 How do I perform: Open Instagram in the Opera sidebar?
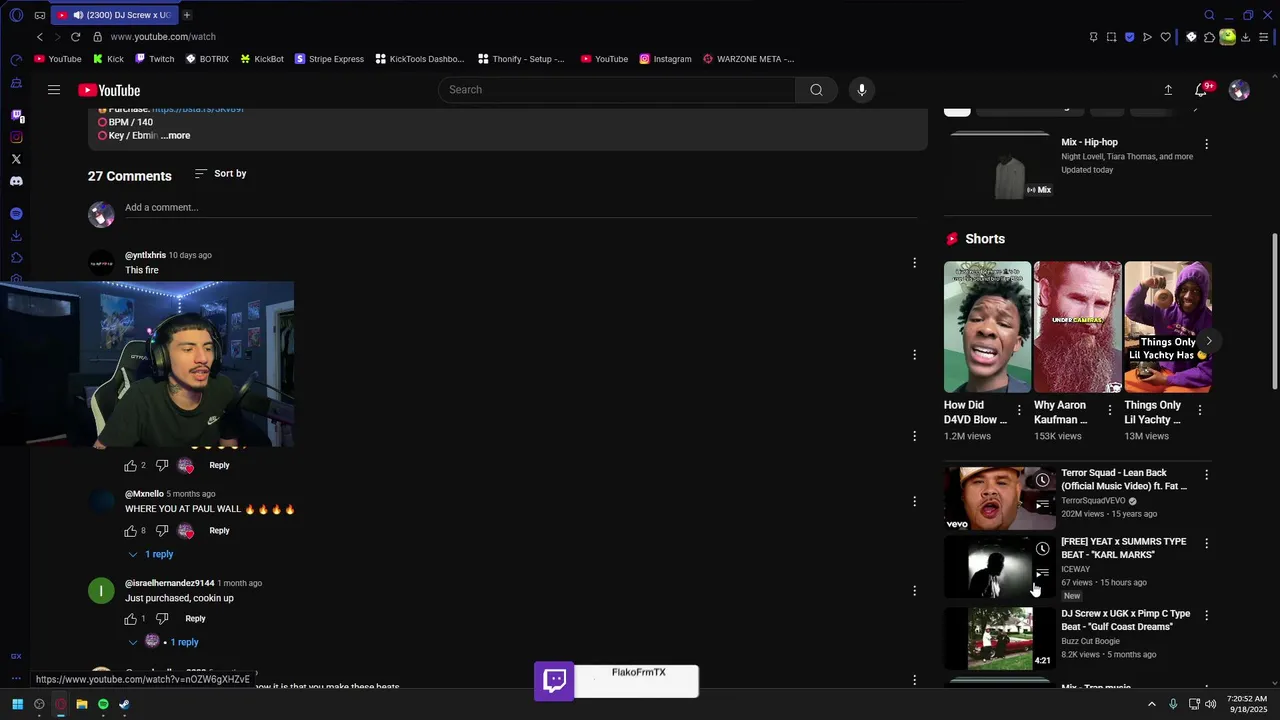16,138
